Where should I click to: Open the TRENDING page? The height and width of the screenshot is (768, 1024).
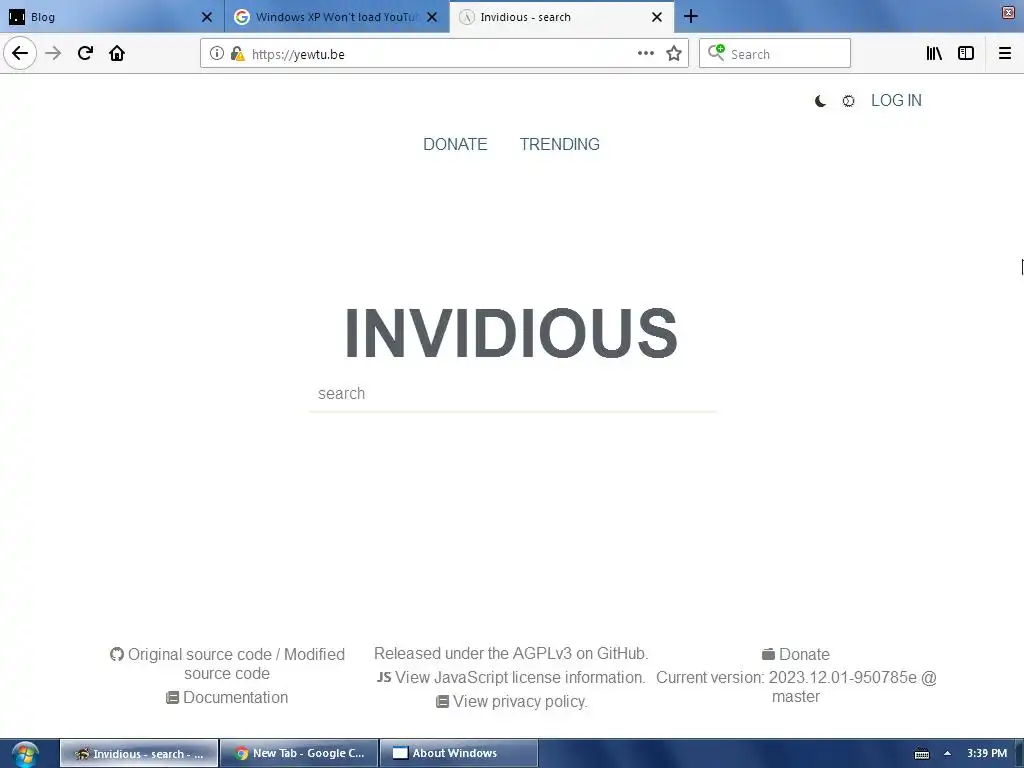(560, 144)
